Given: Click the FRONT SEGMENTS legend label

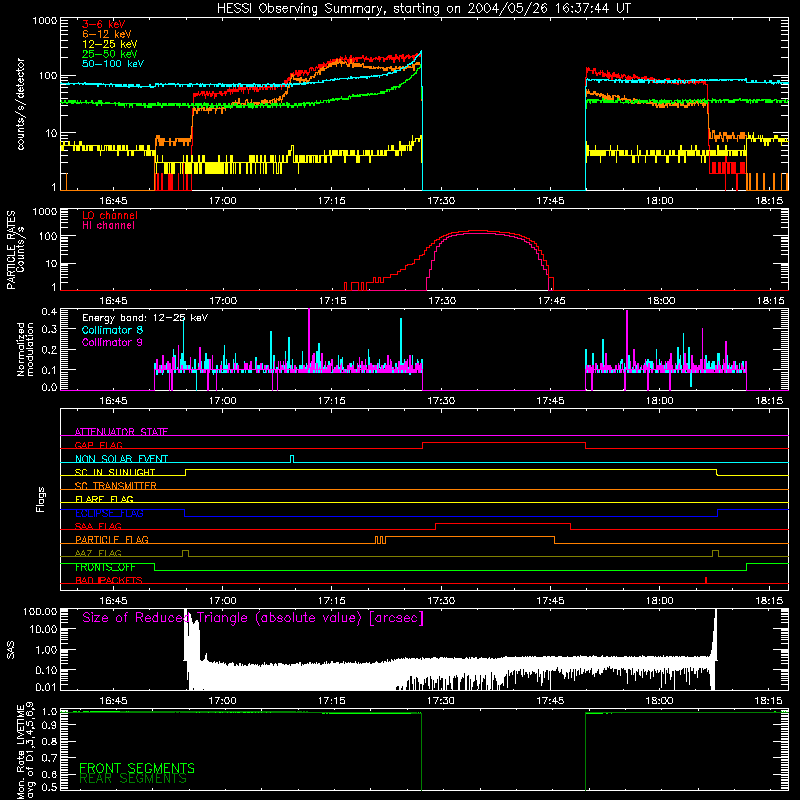Looking at the screenshot, I should tap(137, 768).
